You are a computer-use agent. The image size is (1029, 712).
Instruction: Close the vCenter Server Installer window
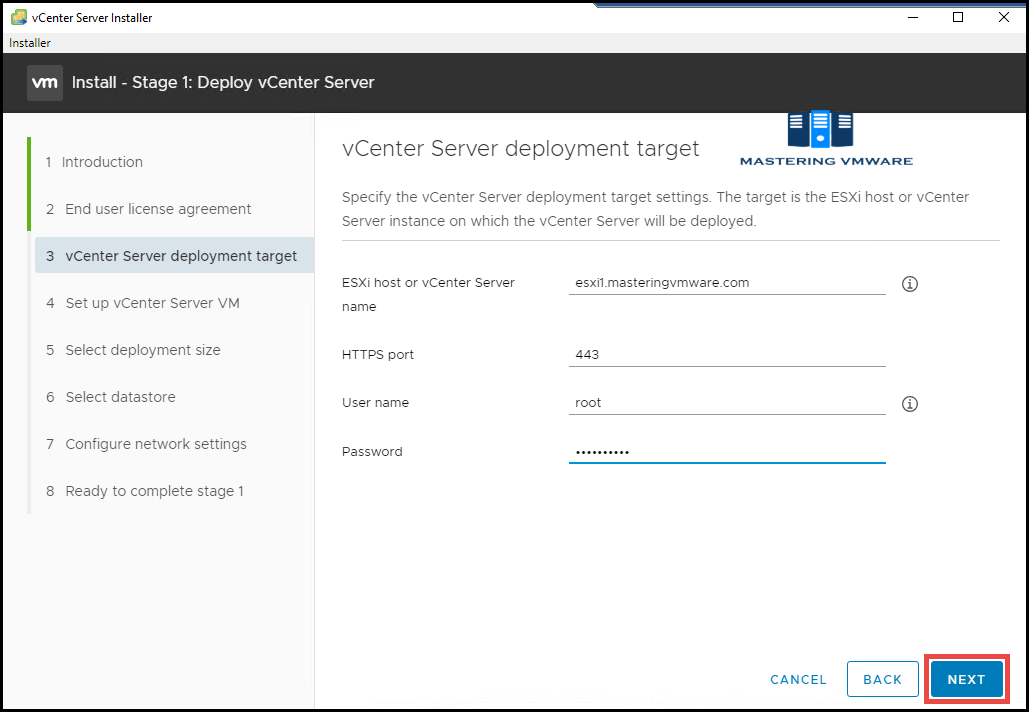tap(1003, 18)
